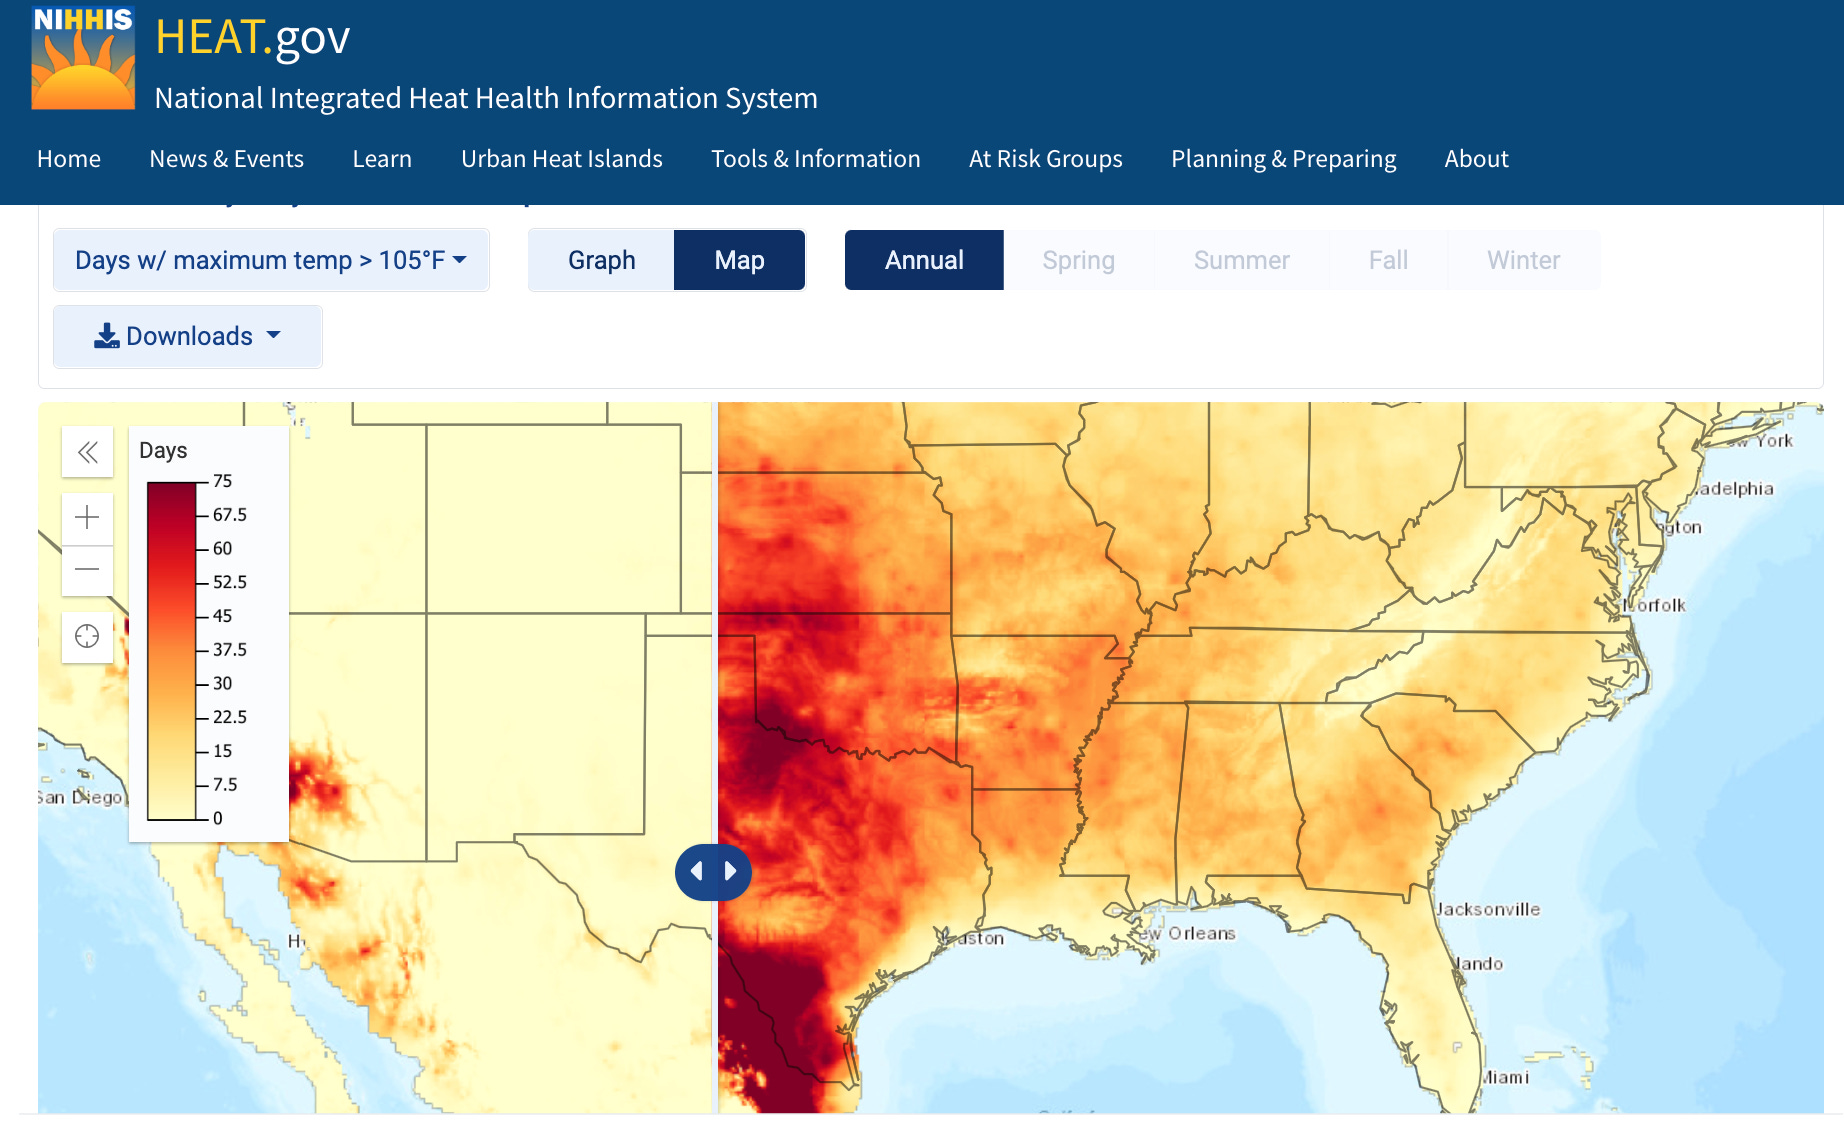This screenshot has width=1844, height=1130.
Task: Click the NIHHIS sun logo
Action: click(x=83, y=57)
